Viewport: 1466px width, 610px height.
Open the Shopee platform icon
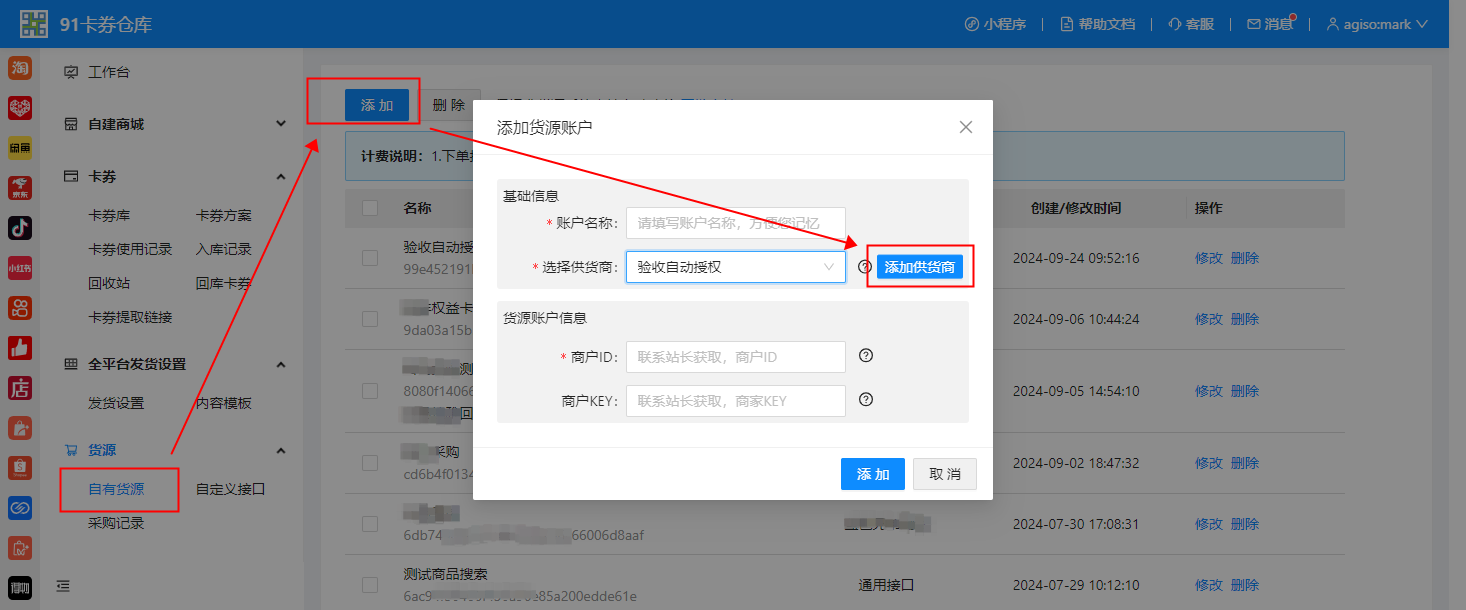point(20,467)
